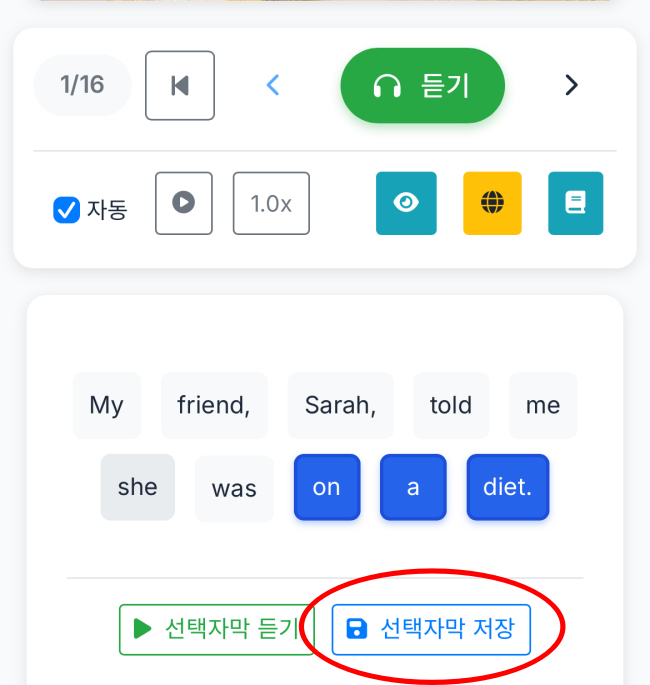
Task: Deselect the highlighted word "diet."
Action: [x=508, y=487]
